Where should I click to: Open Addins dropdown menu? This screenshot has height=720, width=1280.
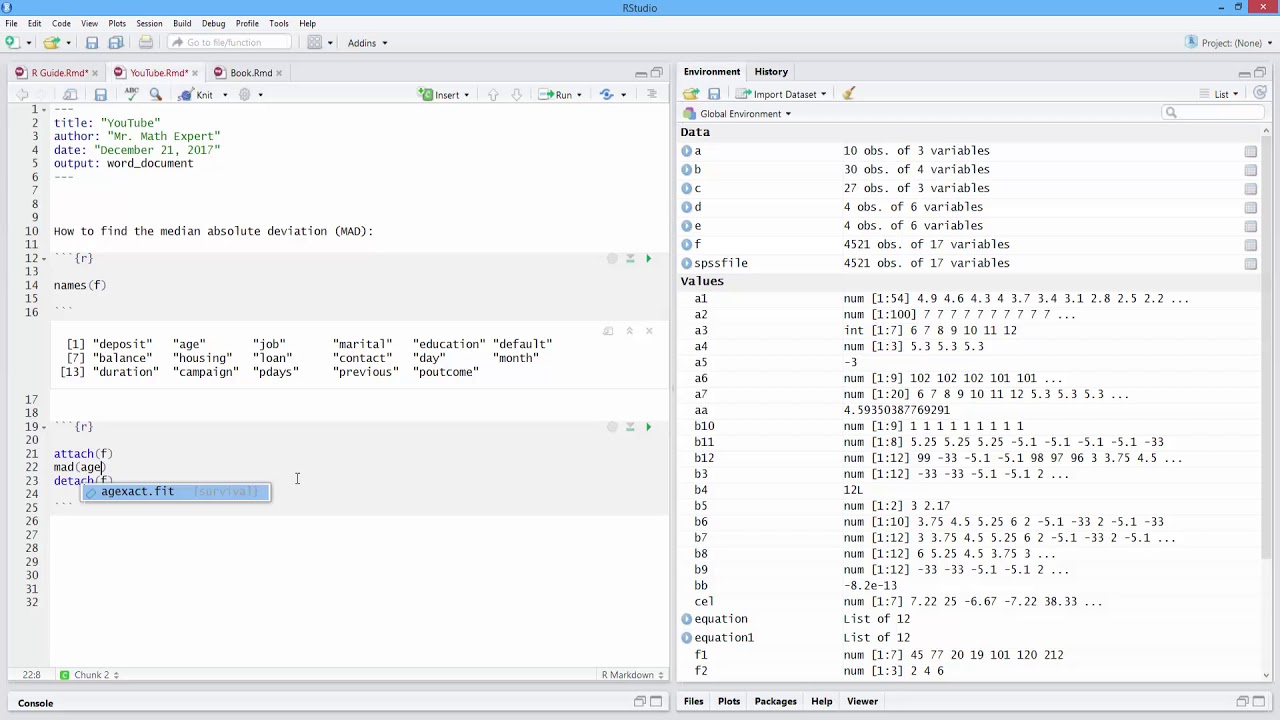pos(367,43)
